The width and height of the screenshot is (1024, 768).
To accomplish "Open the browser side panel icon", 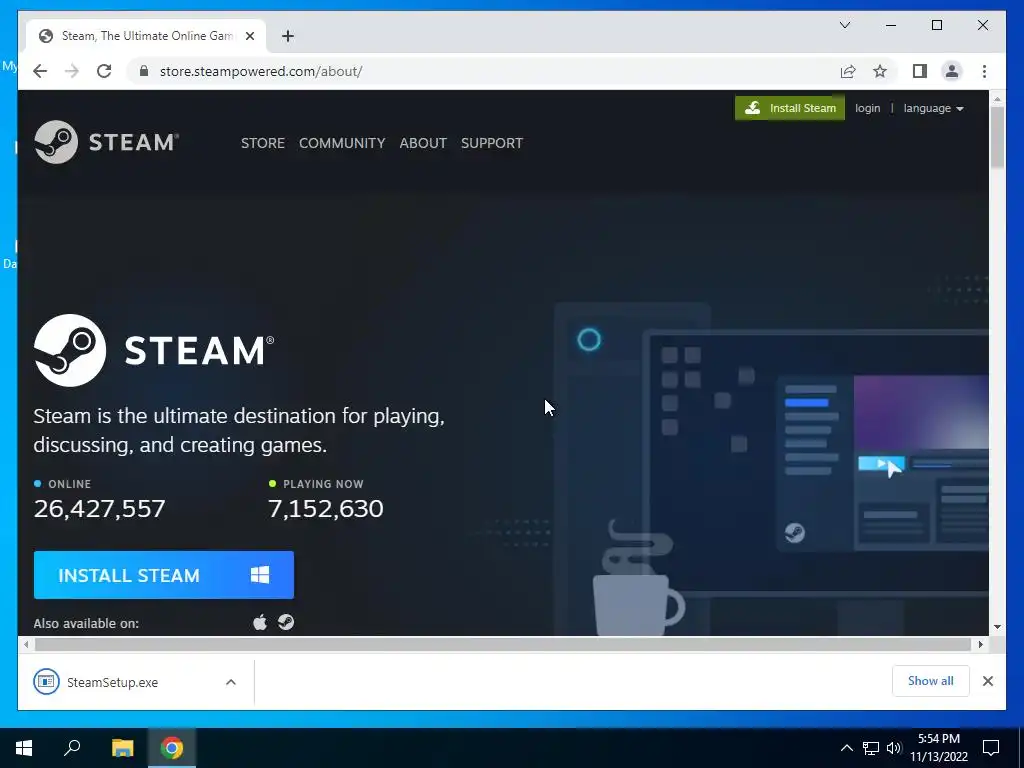I will (920, 71).
